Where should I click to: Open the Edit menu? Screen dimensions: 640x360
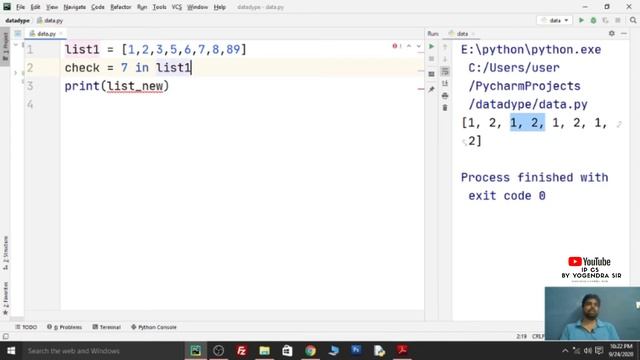click(36, 7)
